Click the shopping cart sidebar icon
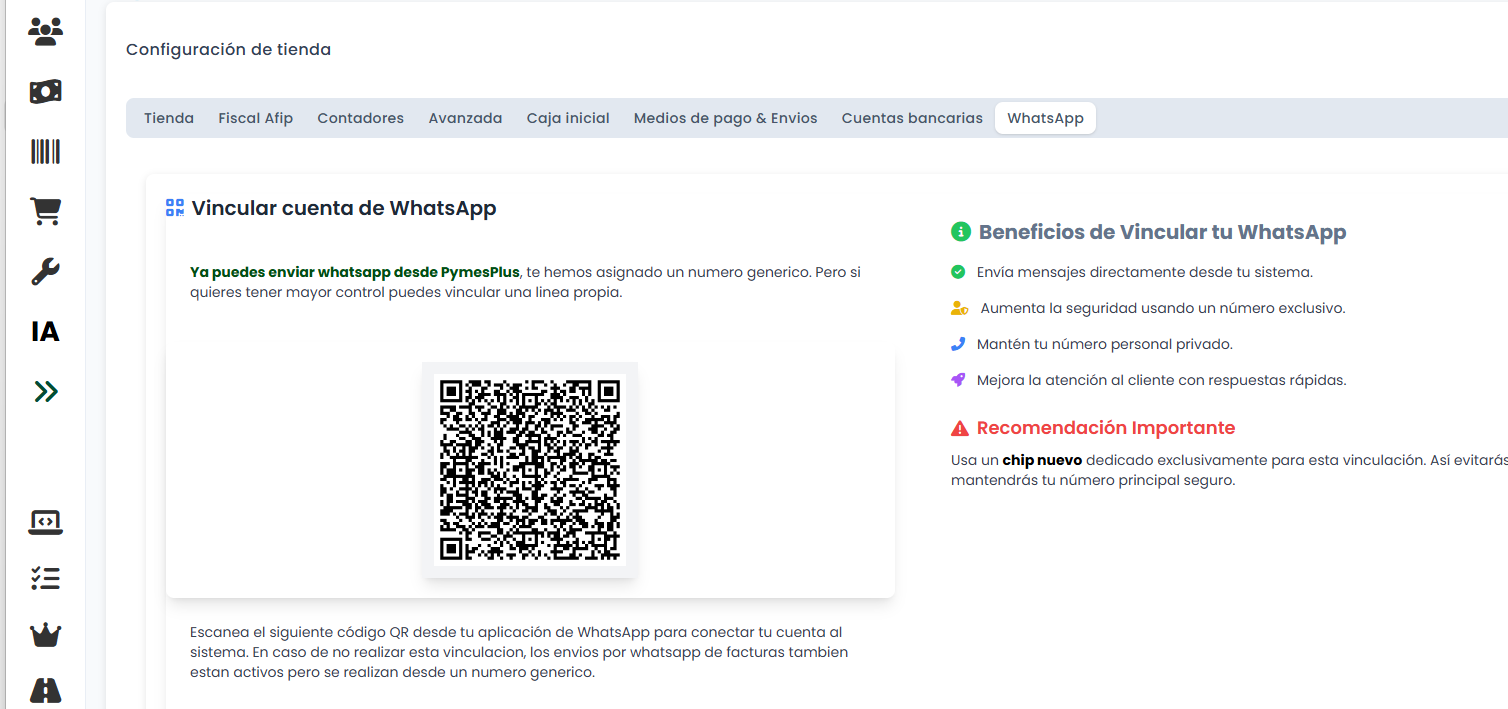This screenshot has width=1508, height=709. pyautogui.click(x=44, y=211)
